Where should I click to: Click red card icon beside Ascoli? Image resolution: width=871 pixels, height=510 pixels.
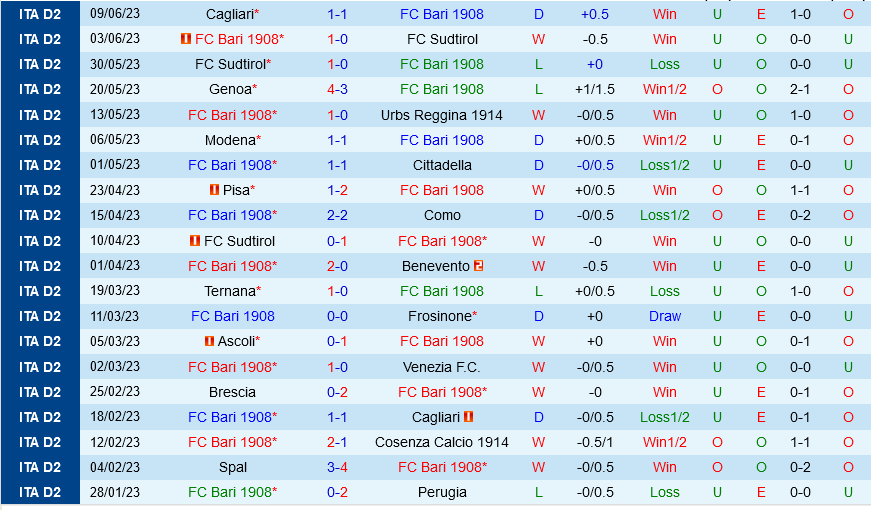209,341
